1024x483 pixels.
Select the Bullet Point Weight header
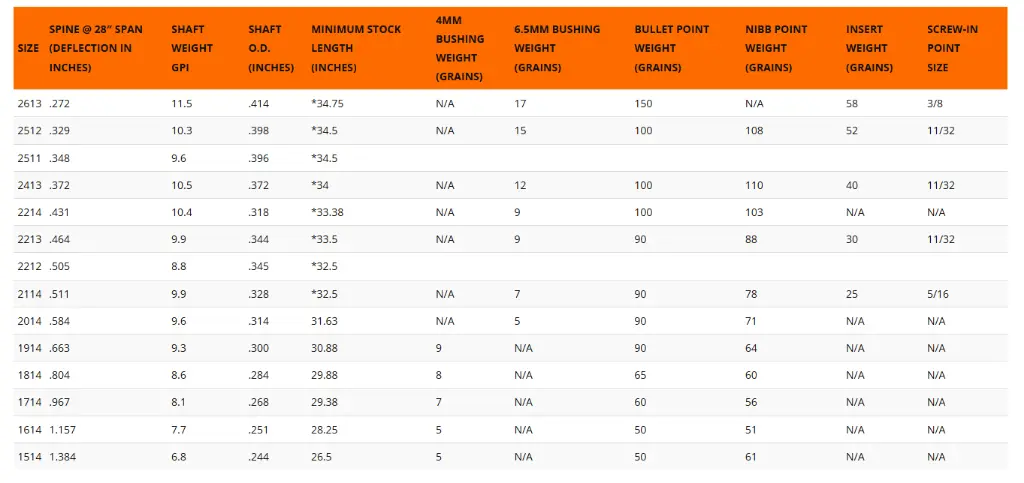click(x=672, y=48)
